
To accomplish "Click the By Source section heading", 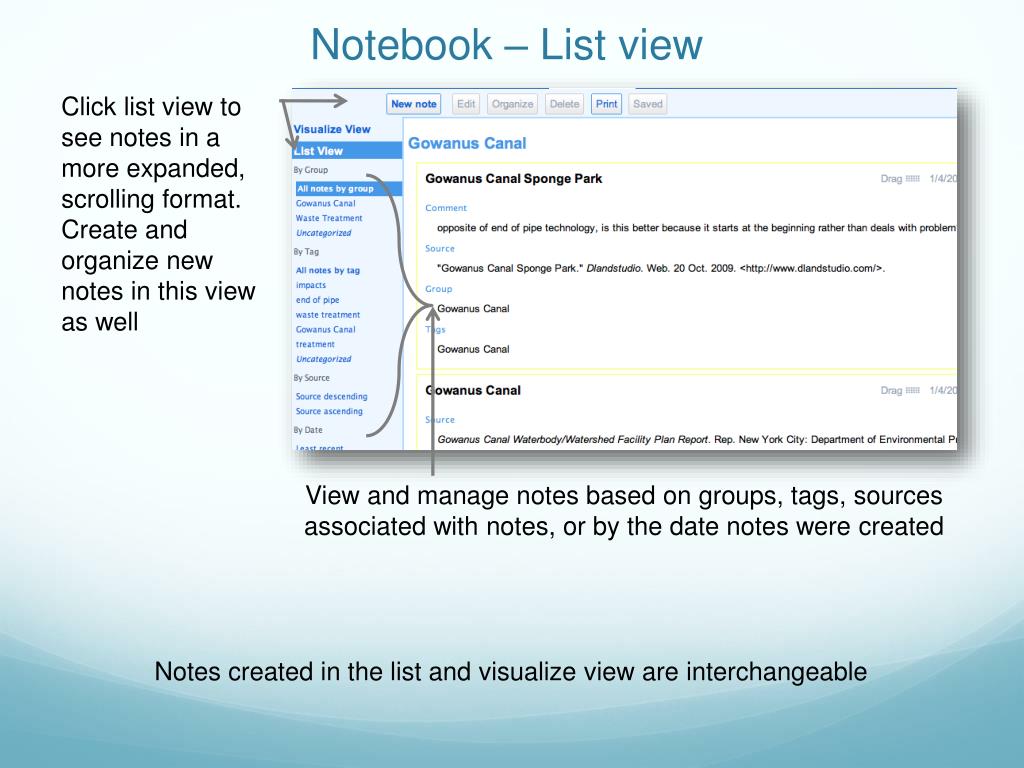I will 312,377.
